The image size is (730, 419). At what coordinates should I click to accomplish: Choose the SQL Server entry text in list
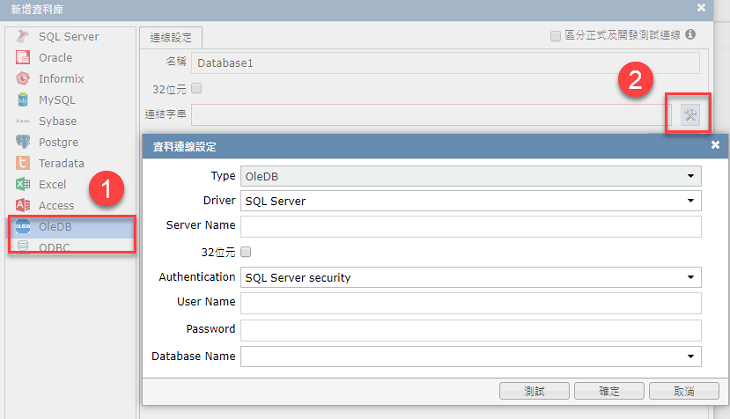coord(69,36)
